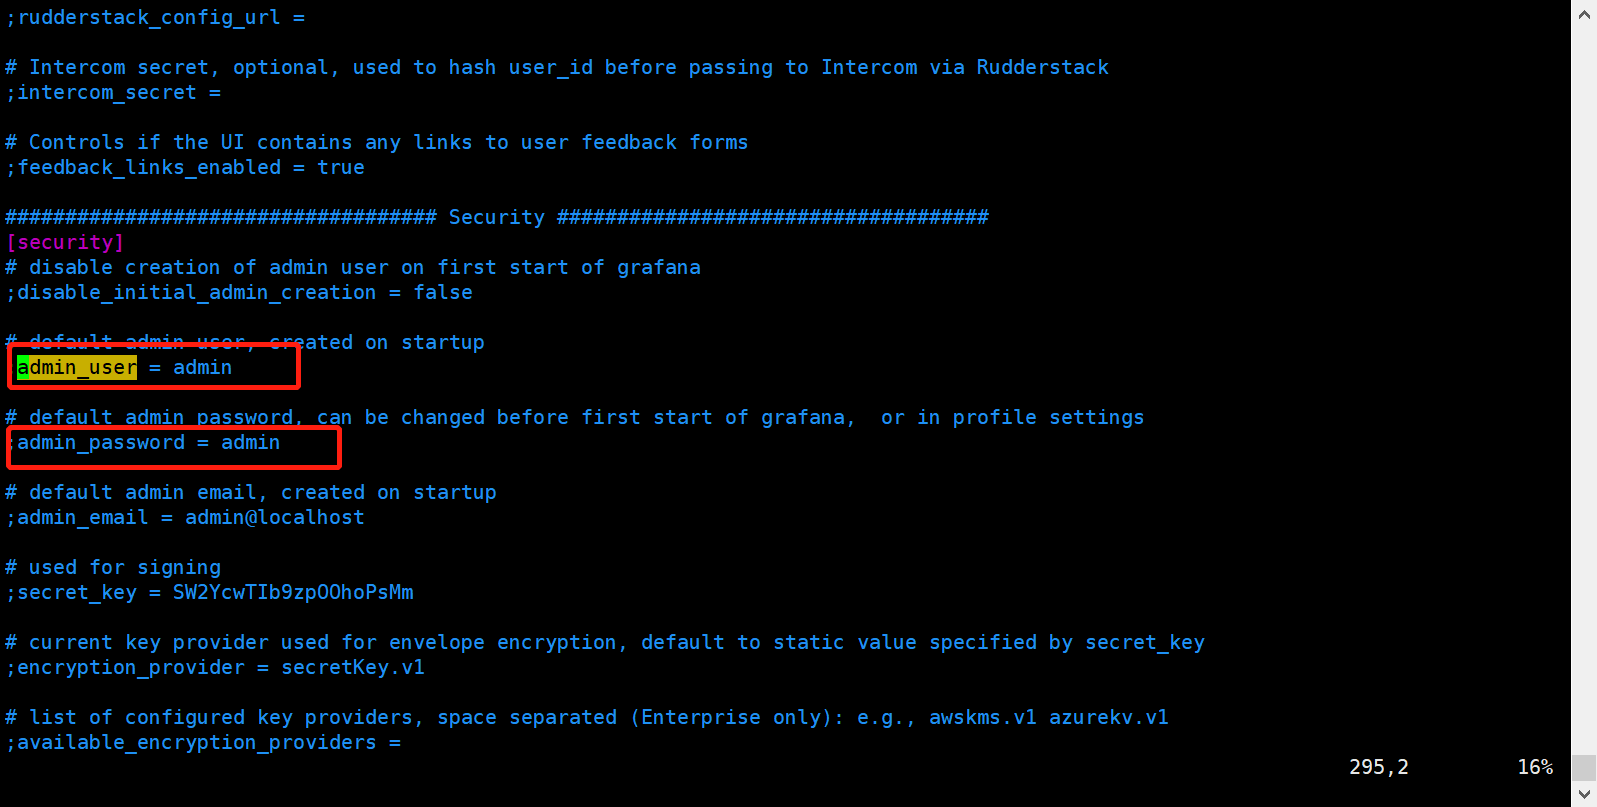Click the feedback_links_enabled true value
The width and height of the screenshot is (1597, 807).
point(341,168)
